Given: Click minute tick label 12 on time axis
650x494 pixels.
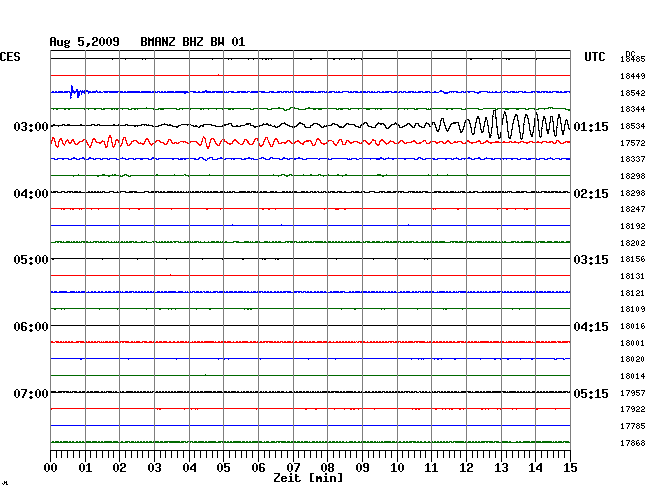Looking at the screenshot, I should click(466, 468).
